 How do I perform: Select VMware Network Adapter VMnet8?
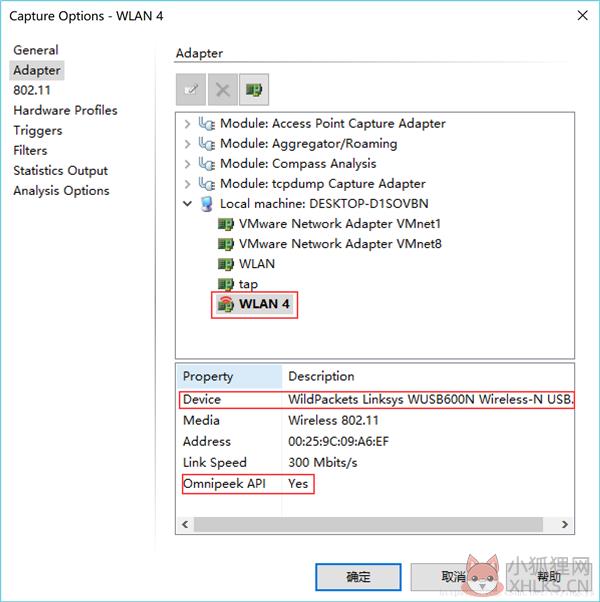tap(340, 244)
